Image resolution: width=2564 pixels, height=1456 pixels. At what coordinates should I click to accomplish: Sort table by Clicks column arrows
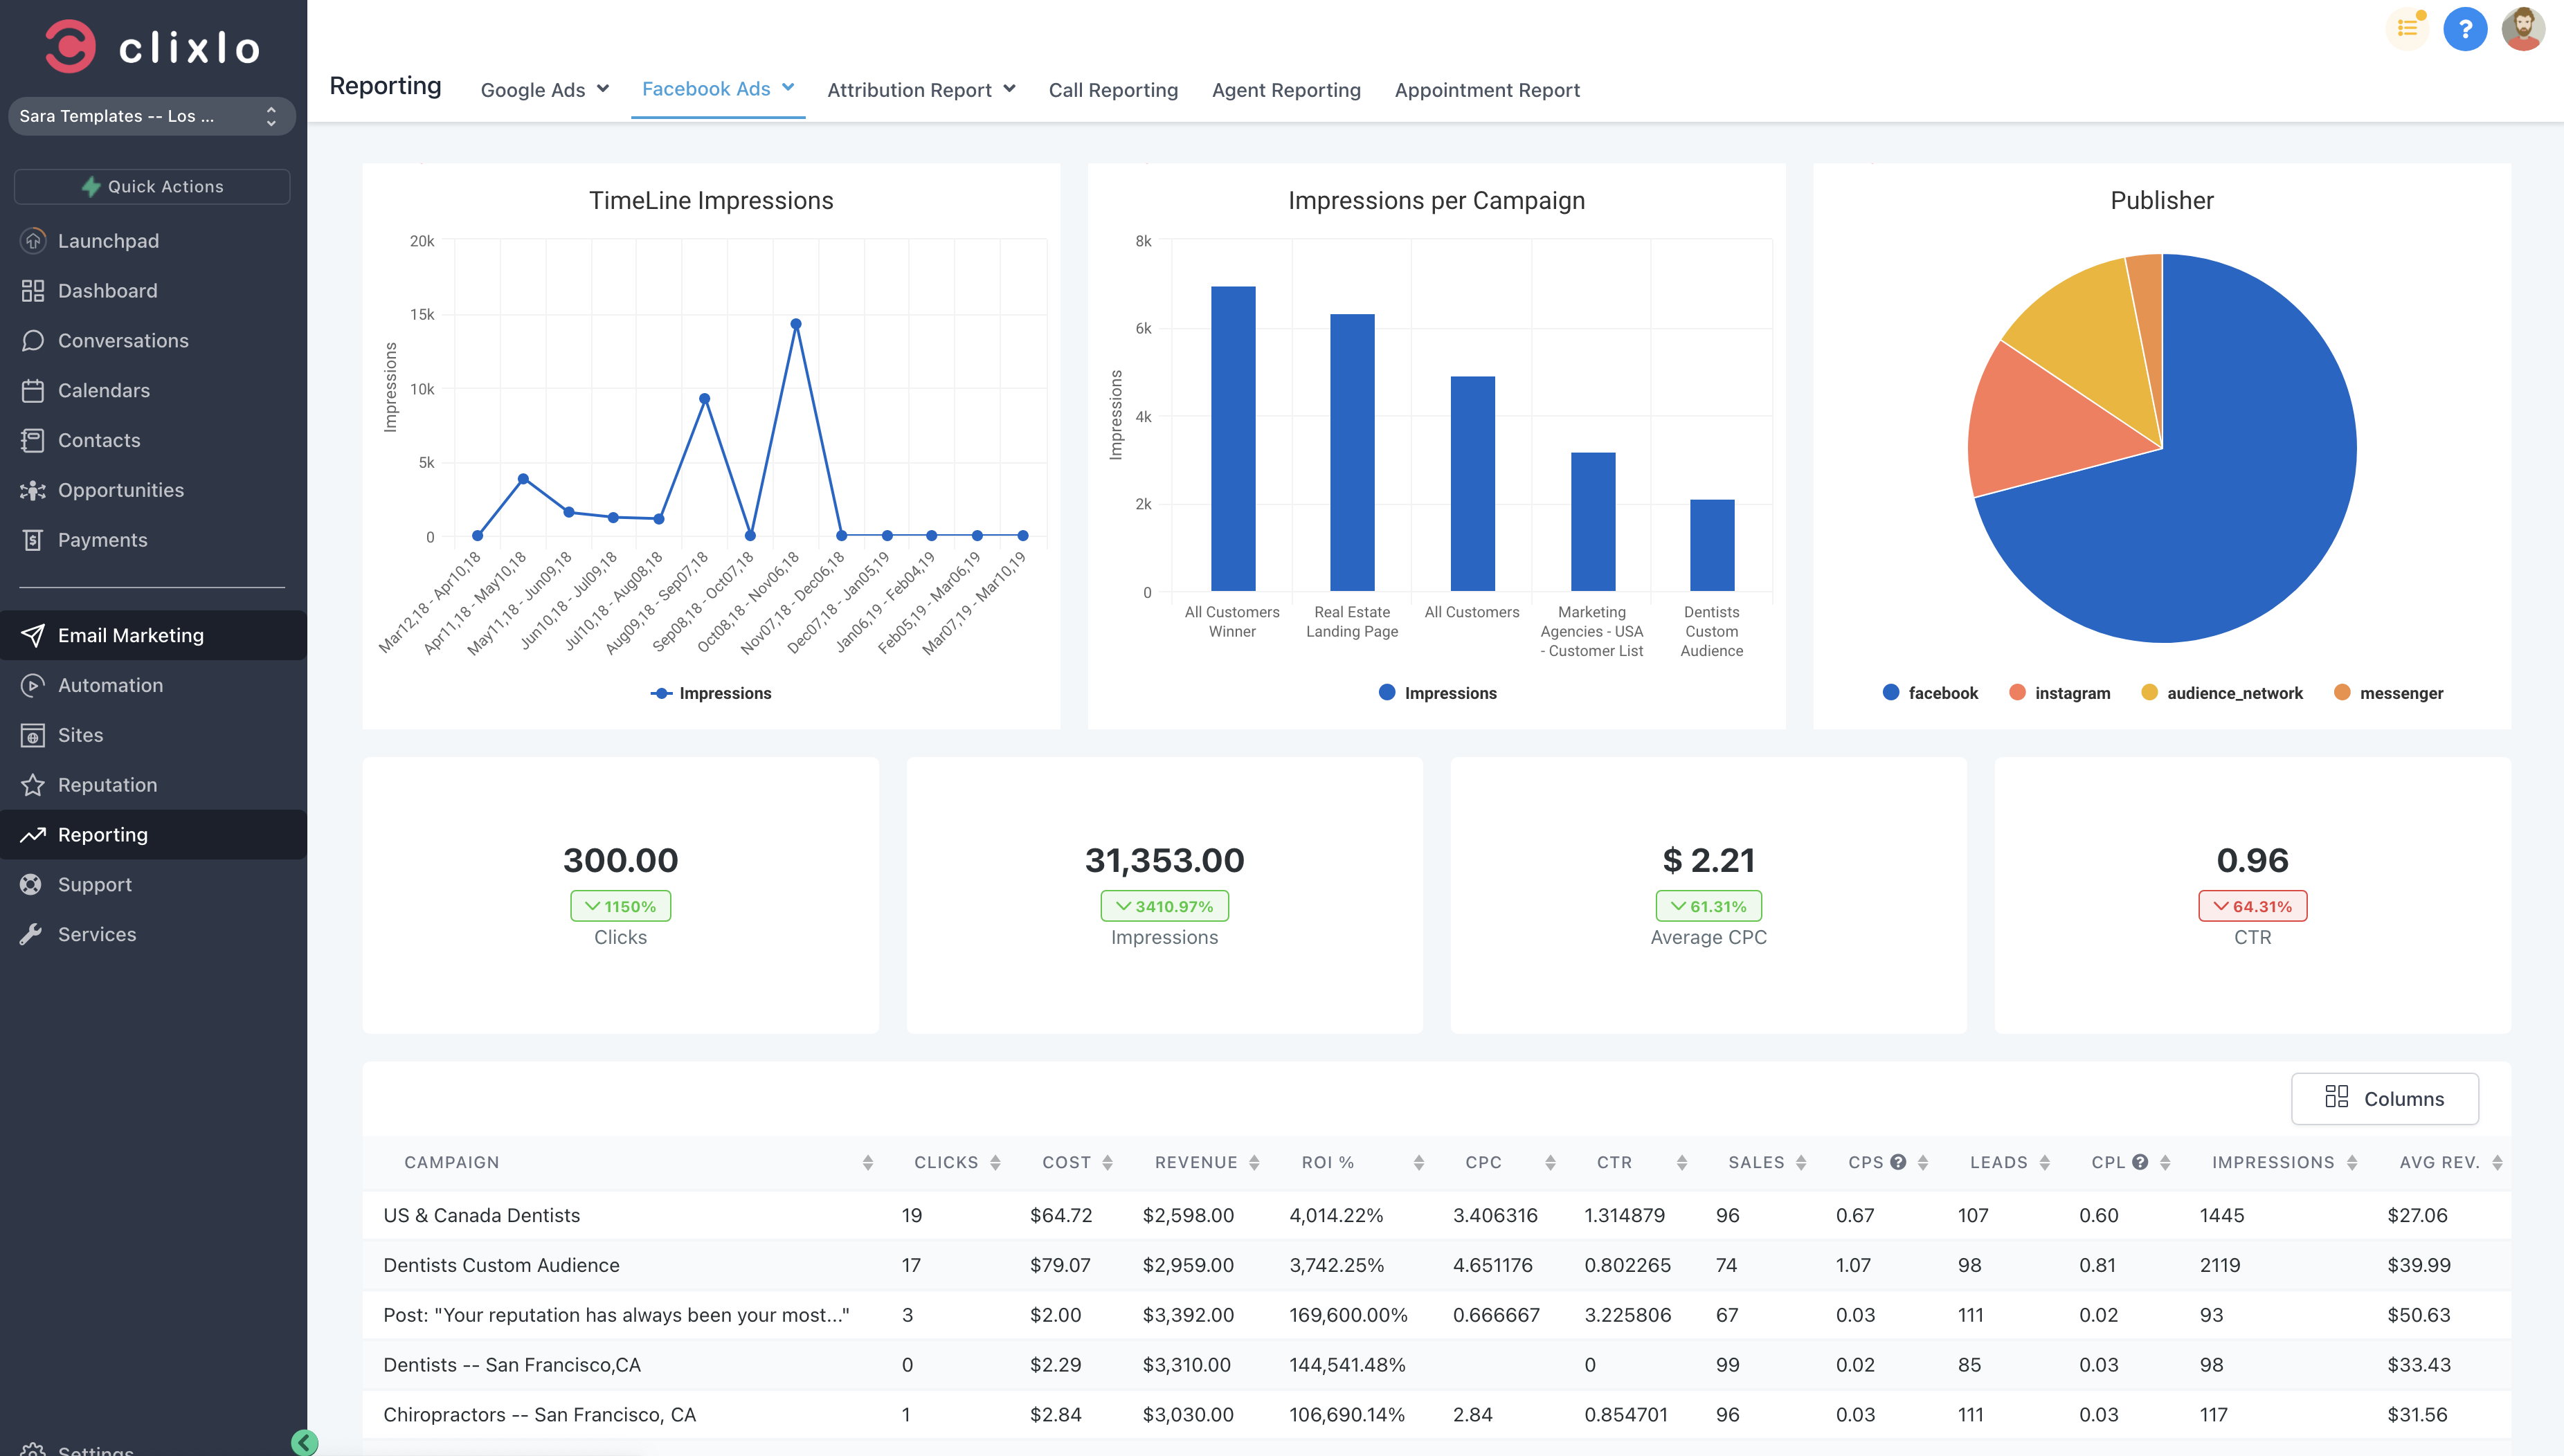(995, 1162)
